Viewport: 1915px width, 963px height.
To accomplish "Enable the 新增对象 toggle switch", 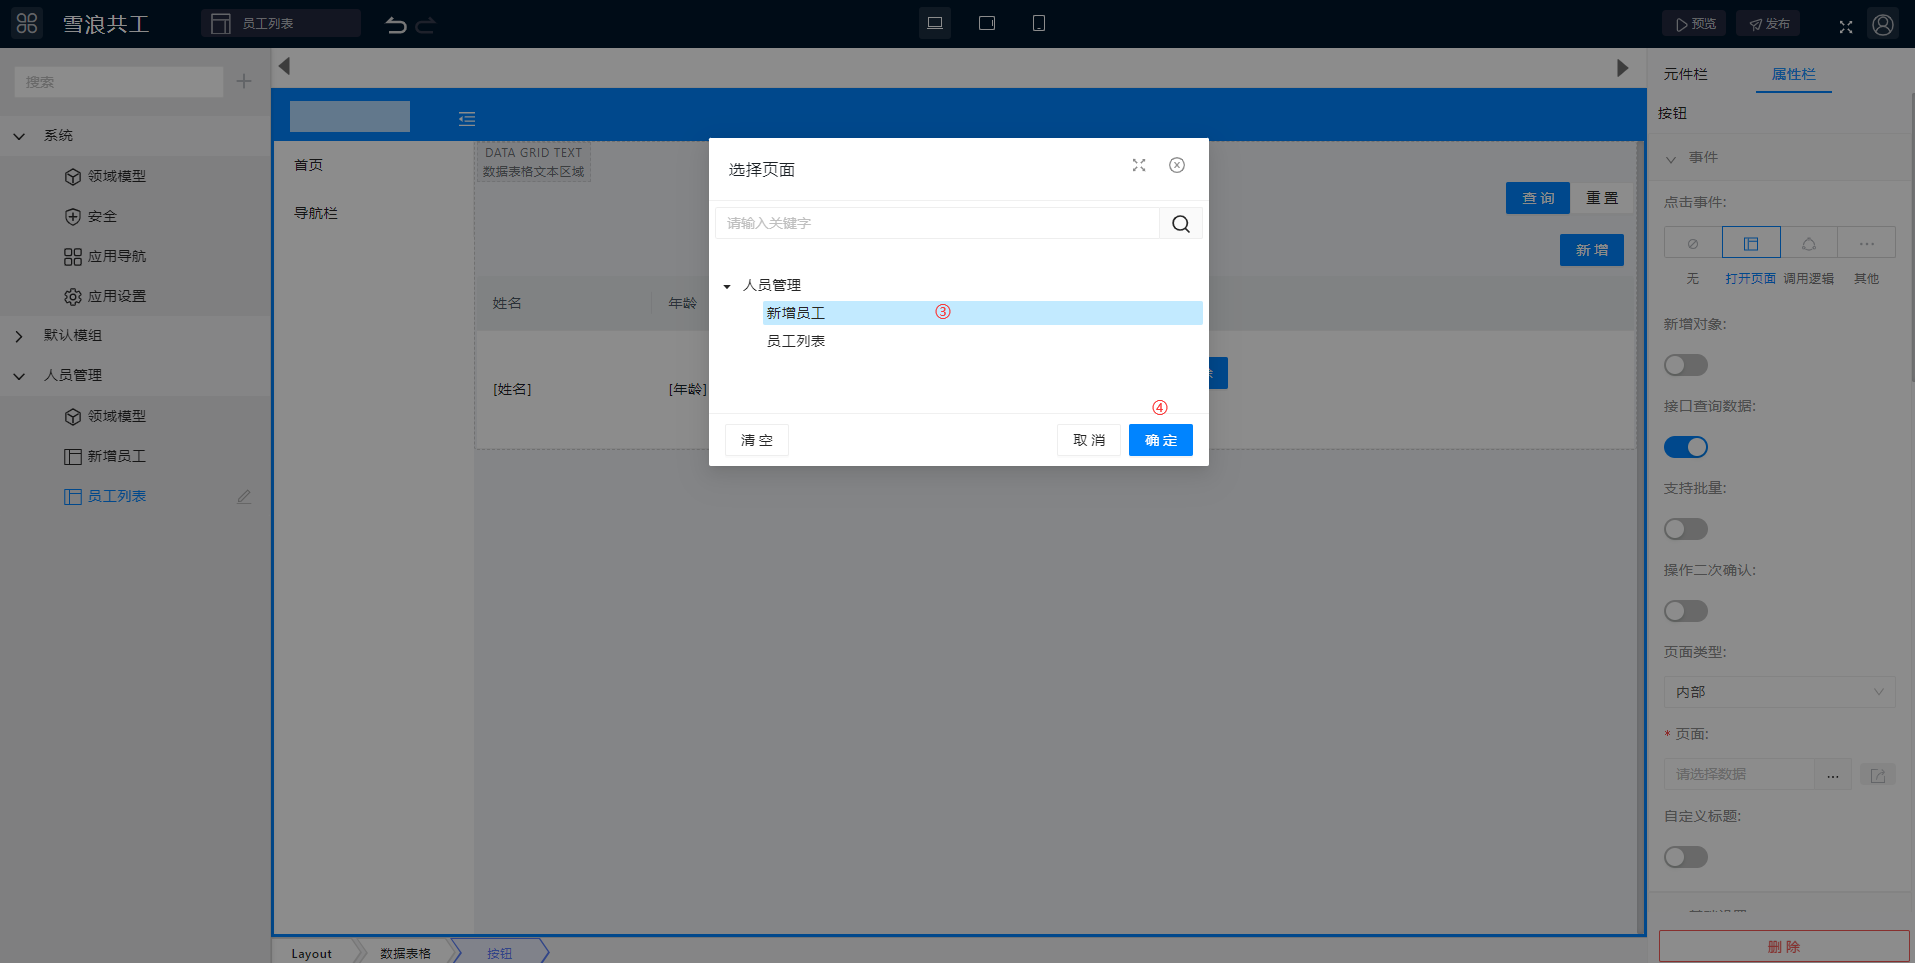I will [x=1685, y=366].
